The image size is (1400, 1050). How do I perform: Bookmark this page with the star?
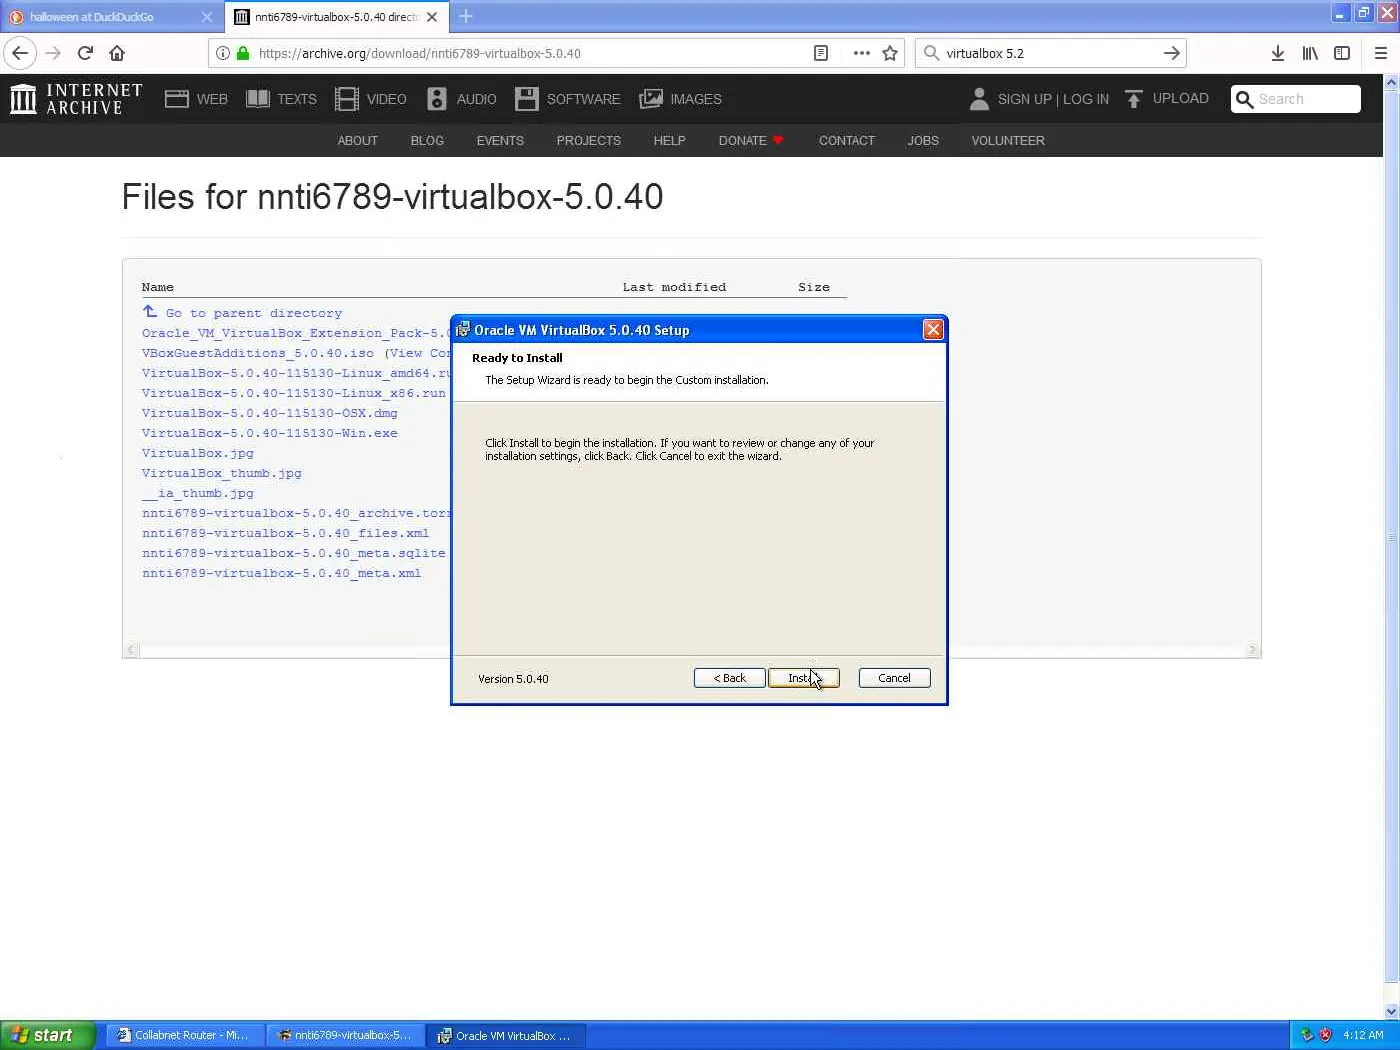click(890, 53)
